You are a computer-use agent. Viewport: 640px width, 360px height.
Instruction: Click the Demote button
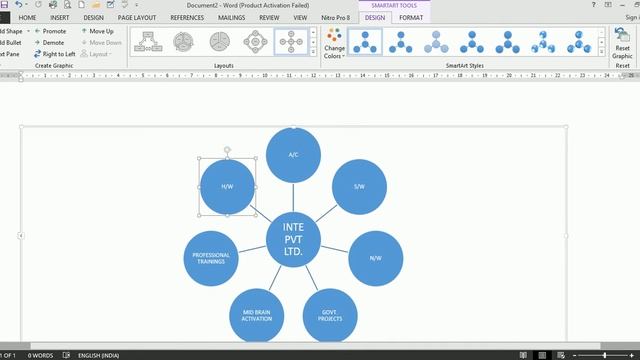click(49, 42)
